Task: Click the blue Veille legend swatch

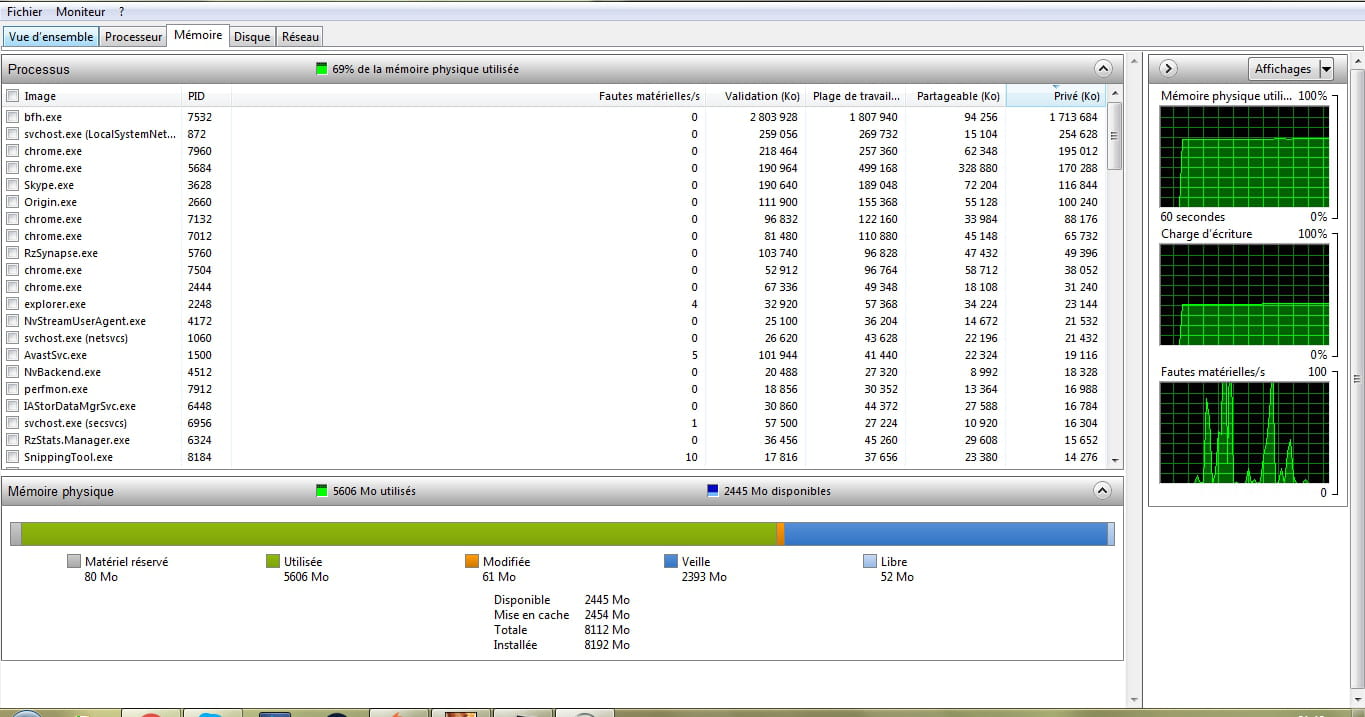Action: tap(671, 562)
